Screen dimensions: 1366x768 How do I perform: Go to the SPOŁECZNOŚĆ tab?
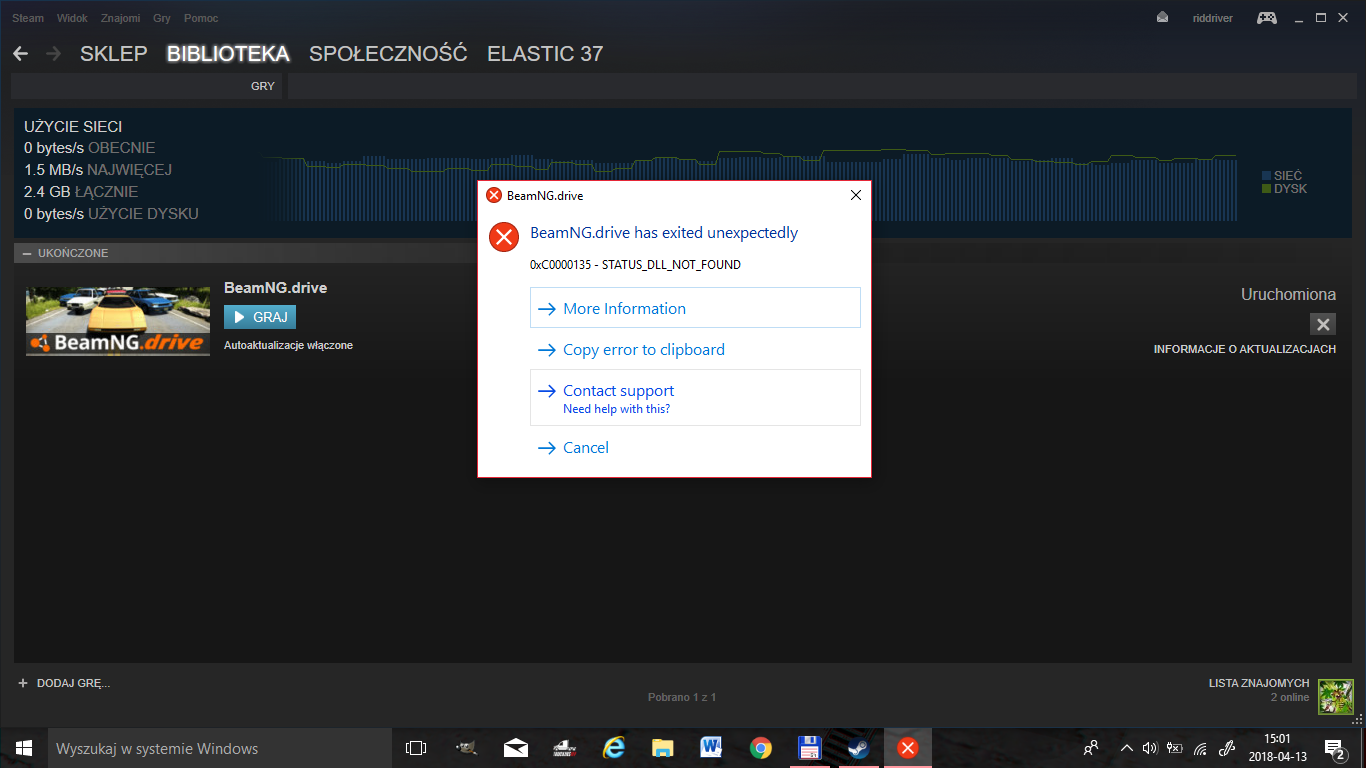click(388, 54)
